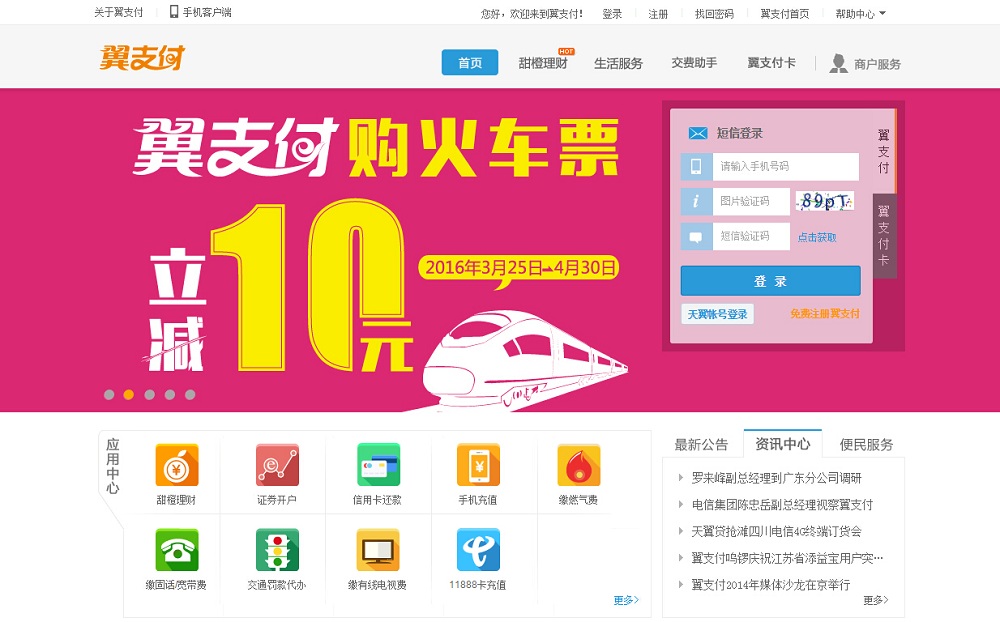Image resolution: width=1000 pixels, height=622 pixels.
Task: Open the 信用卡还款 credit card icon
Action: click(378, 465)
